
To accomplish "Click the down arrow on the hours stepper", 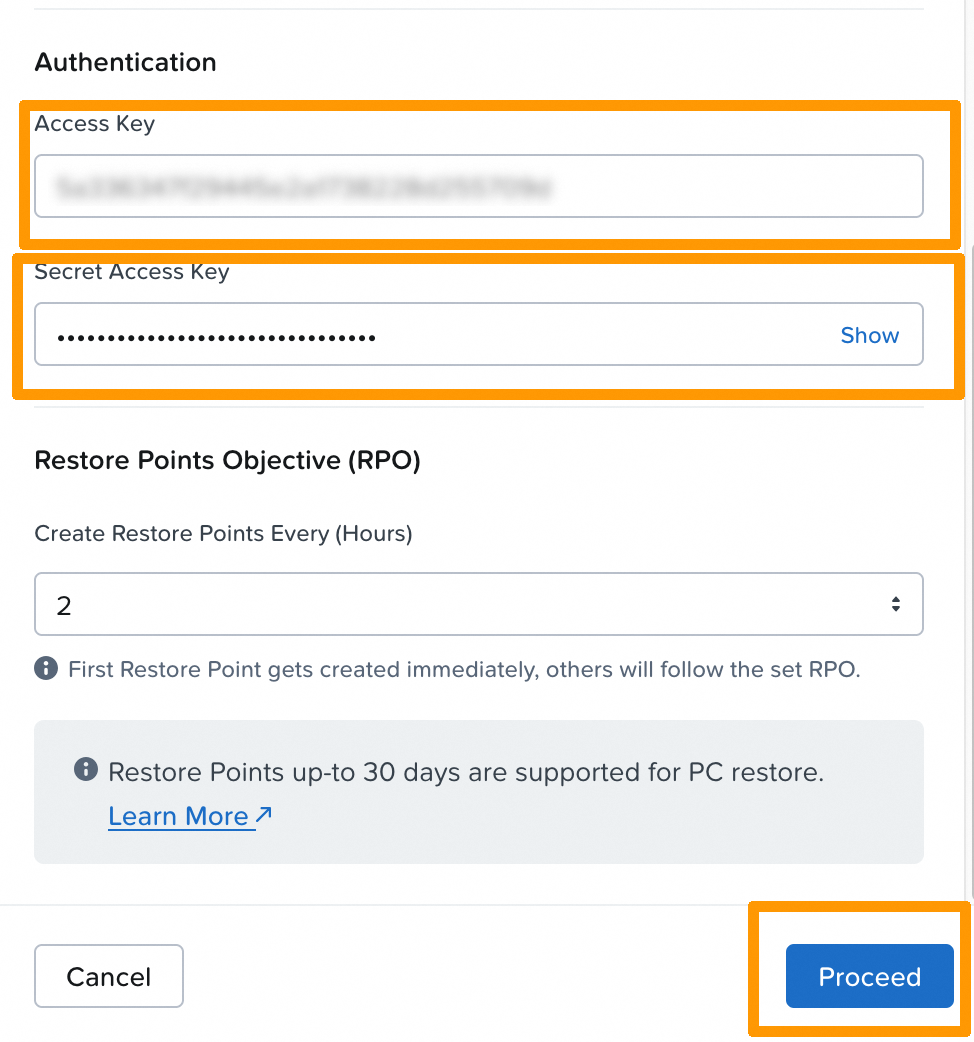I will (895, 610).
